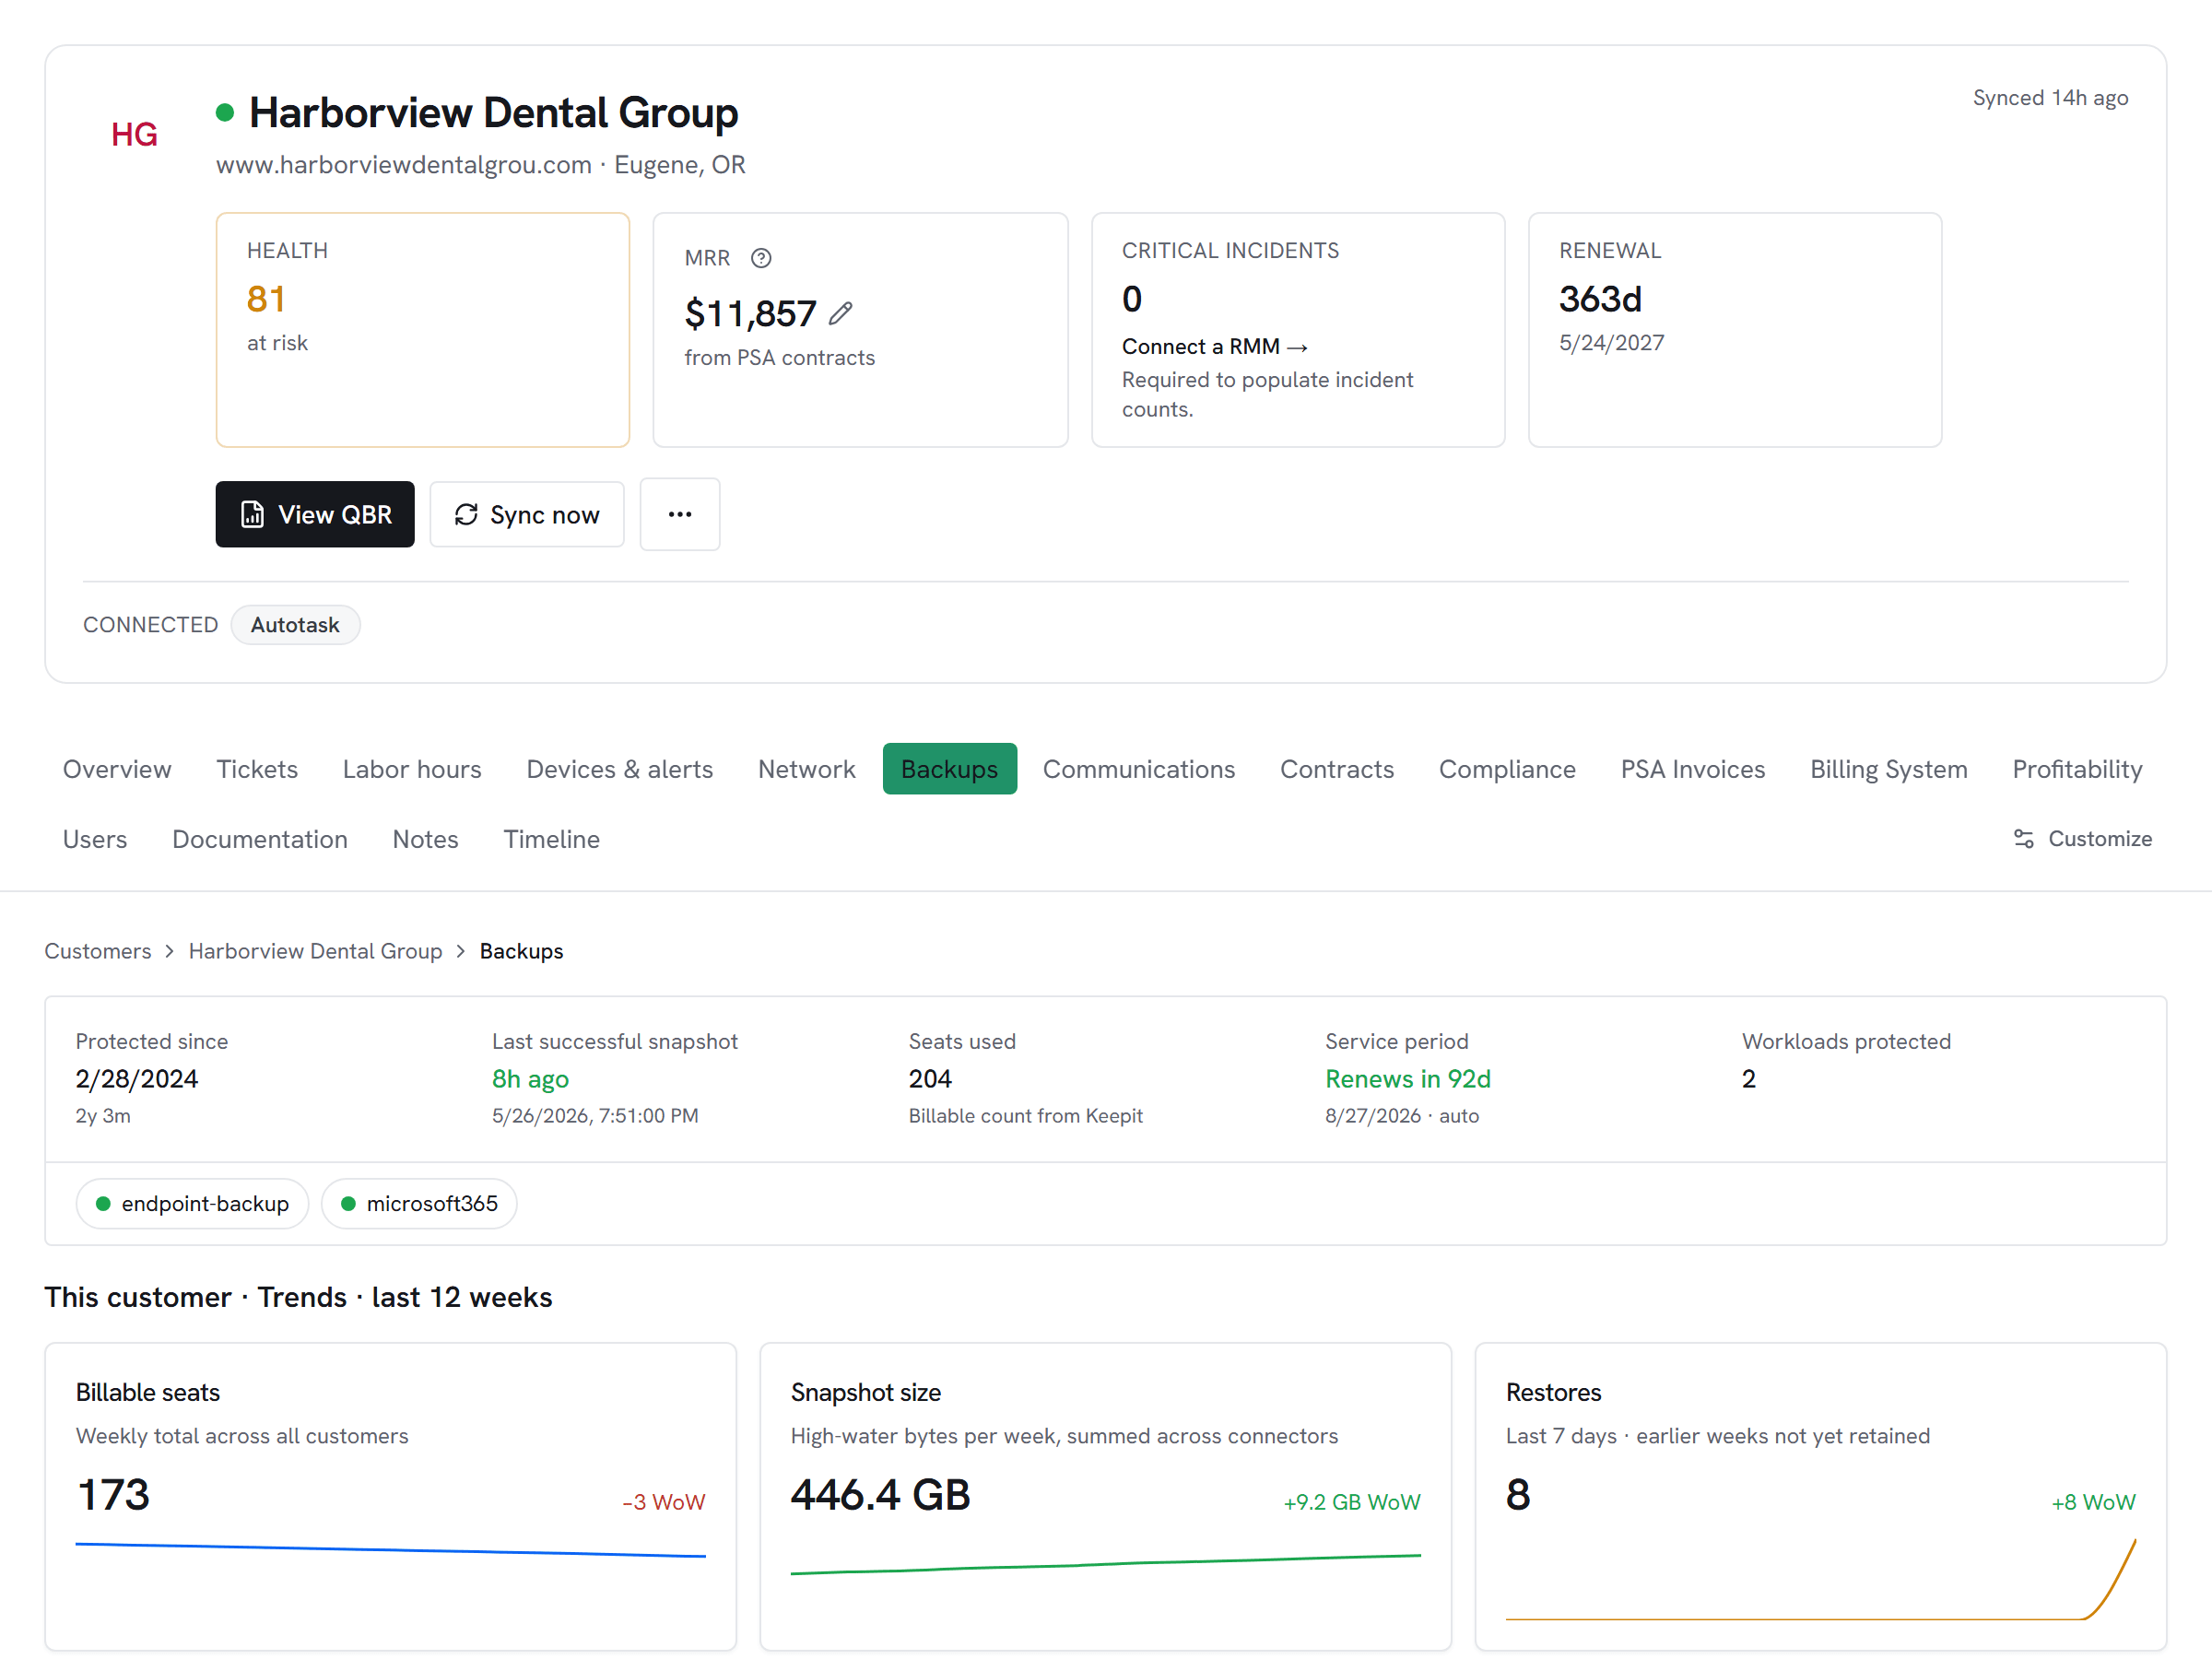
Task: Edit MRR using the pencil icon
Action: 841,313
